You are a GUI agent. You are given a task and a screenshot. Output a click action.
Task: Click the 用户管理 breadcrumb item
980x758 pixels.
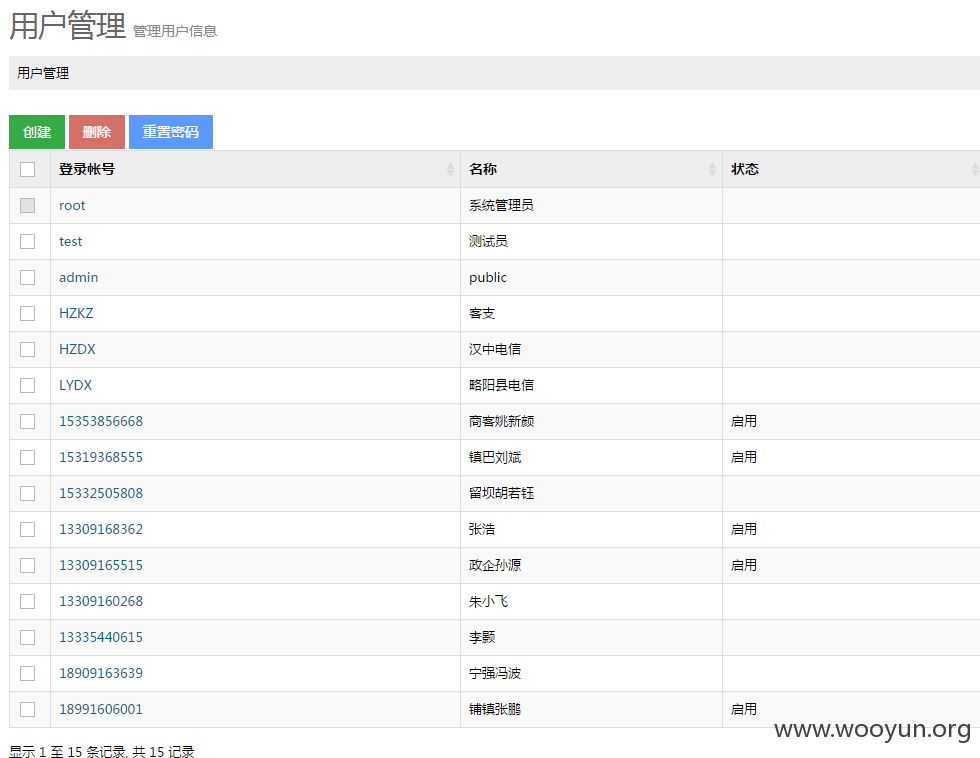click(x=43, y=73)
